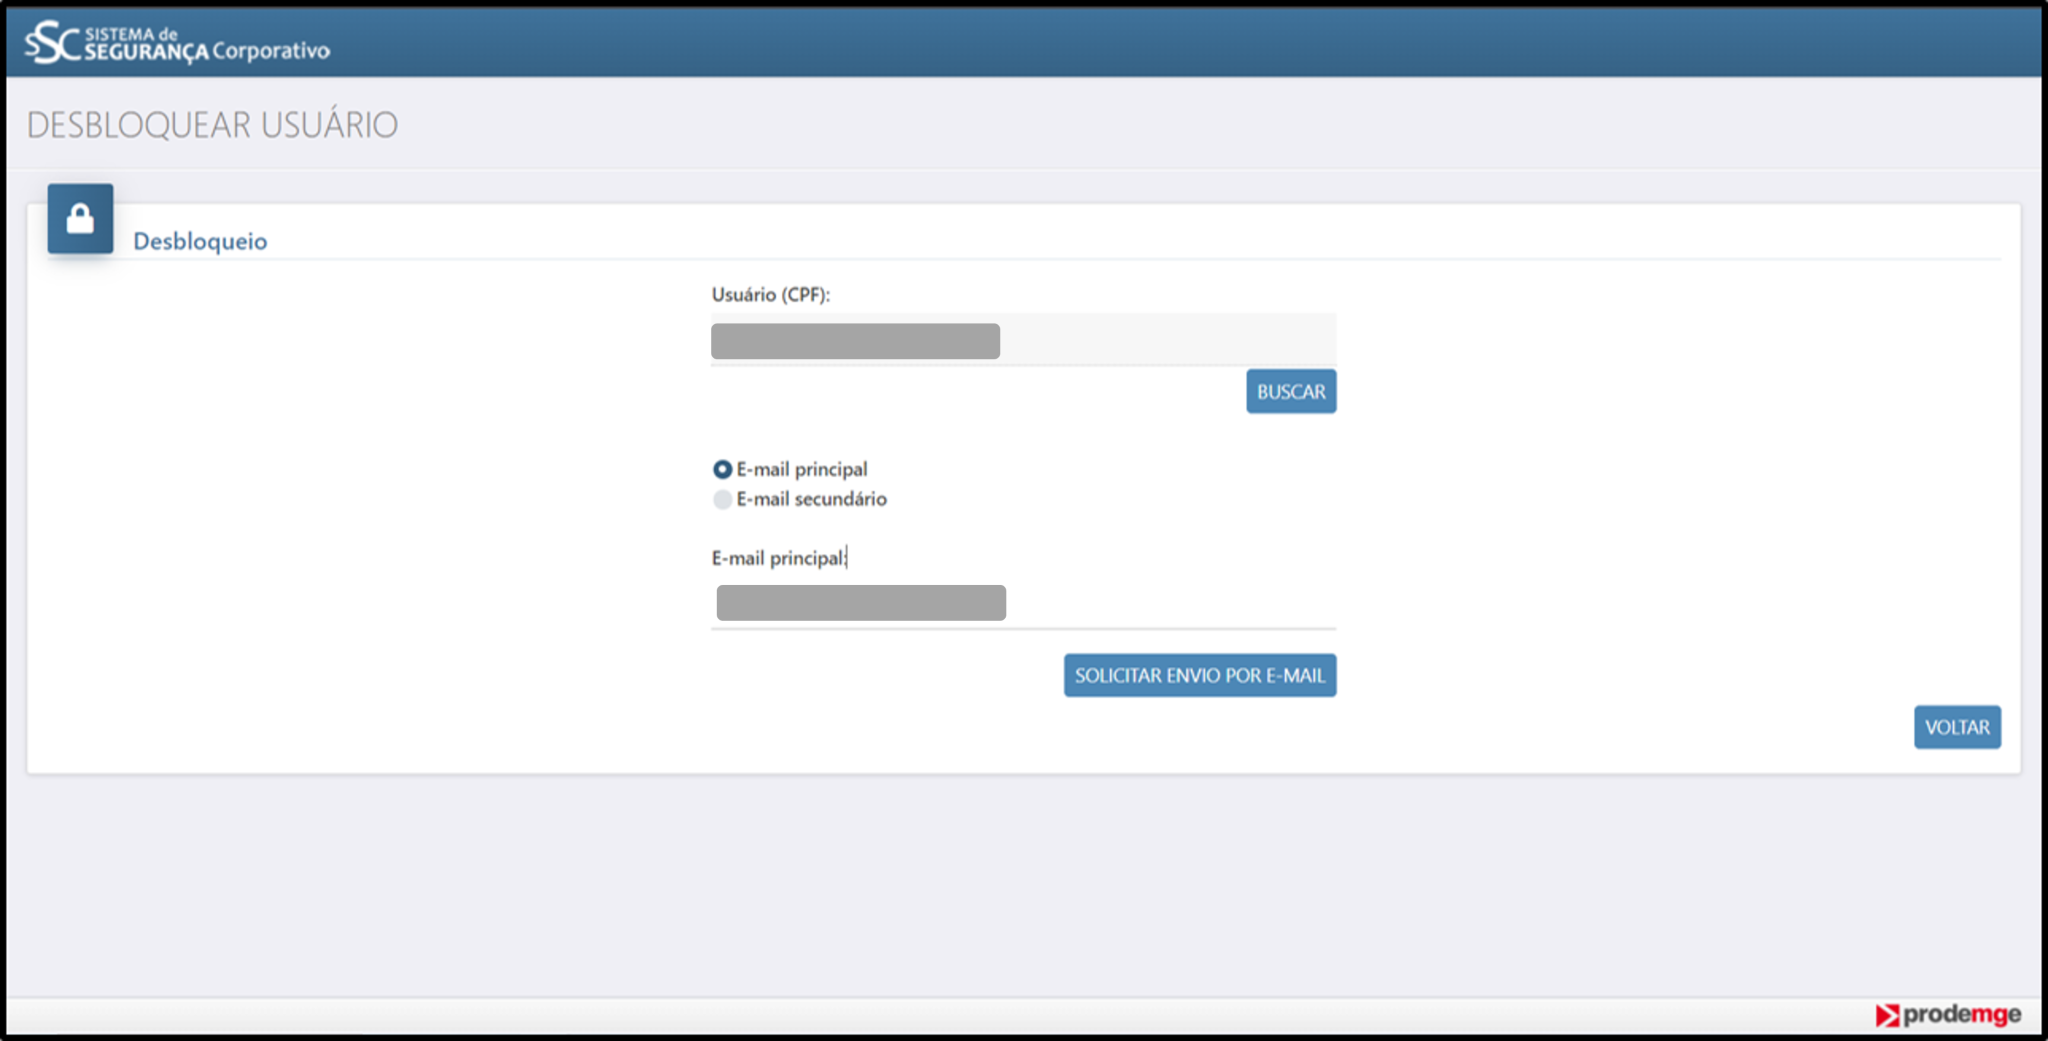The height and width of the screenshot is (1041, 2048).
Task: Click the Usuário (CPF): field label
Action: (x=770, y=295)
